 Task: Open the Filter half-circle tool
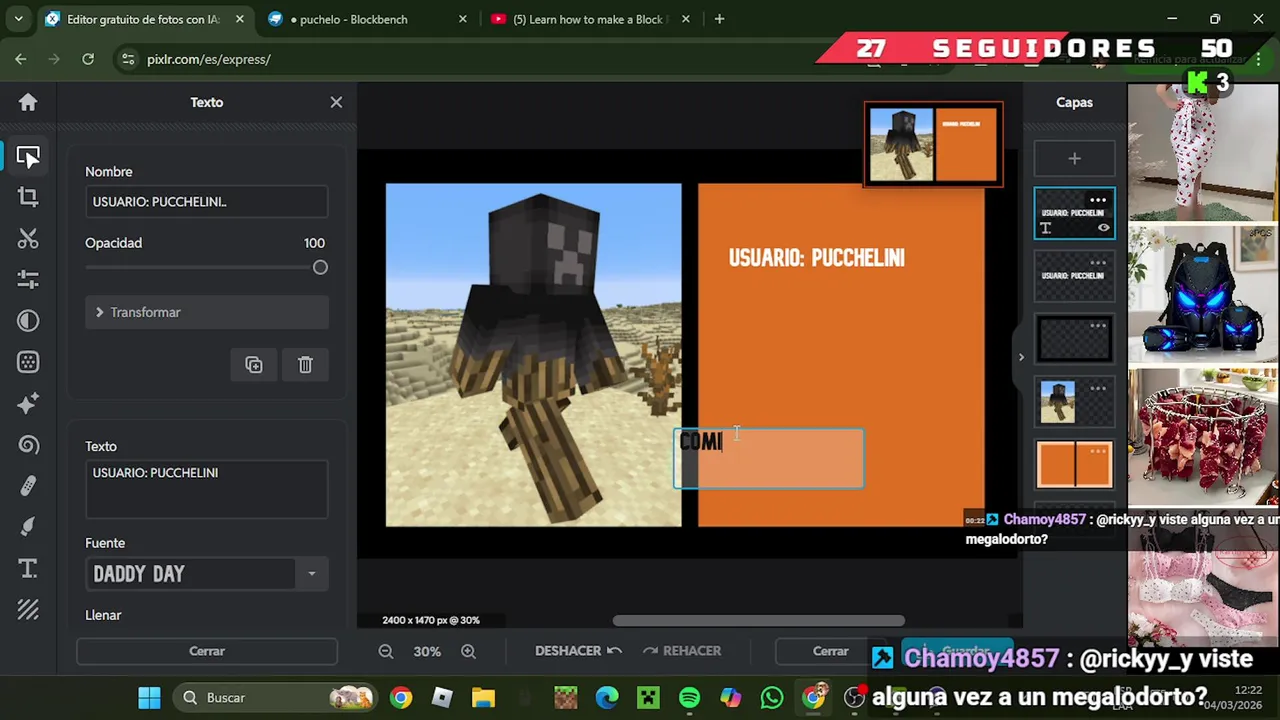(x=28, y=321)
